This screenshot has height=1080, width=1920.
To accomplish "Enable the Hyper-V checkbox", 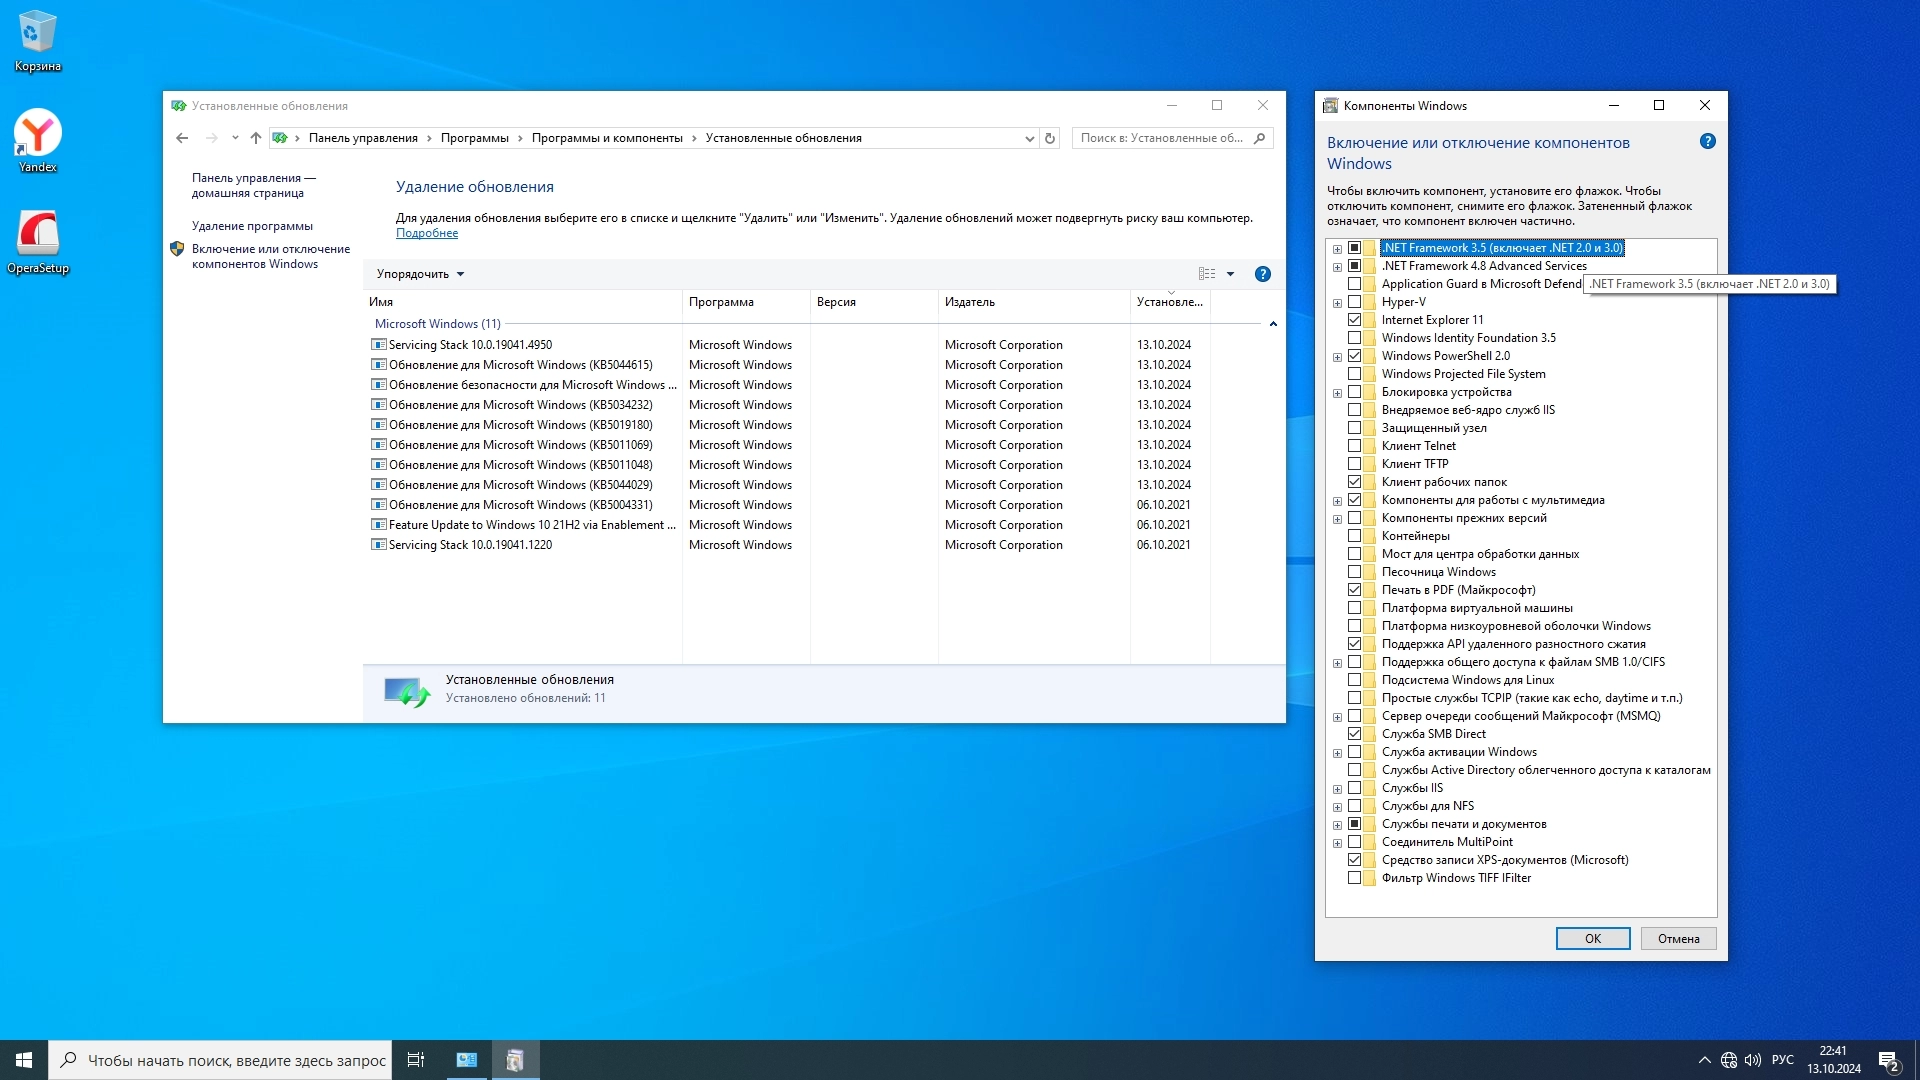I will coord(1355,302).
